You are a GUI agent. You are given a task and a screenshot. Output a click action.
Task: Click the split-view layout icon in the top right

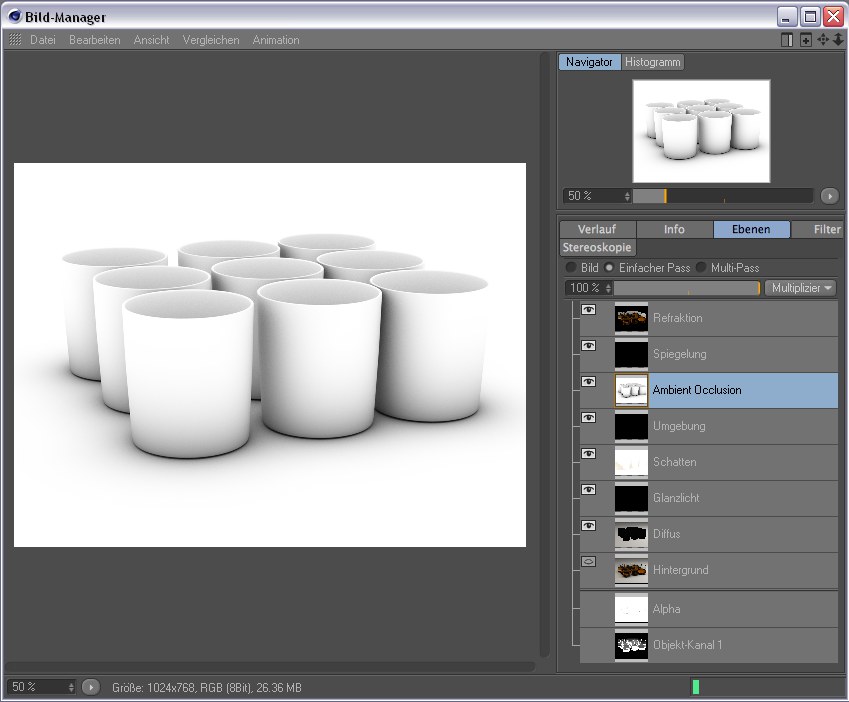click(787, 40)
